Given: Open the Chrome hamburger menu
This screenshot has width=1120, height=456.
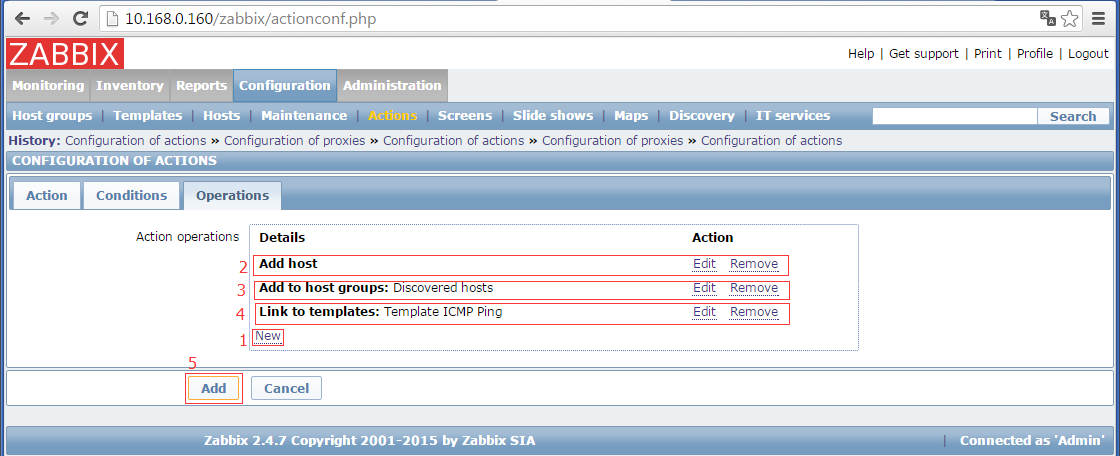Looking at the screenshot, I should click(x=1099, y=19).
